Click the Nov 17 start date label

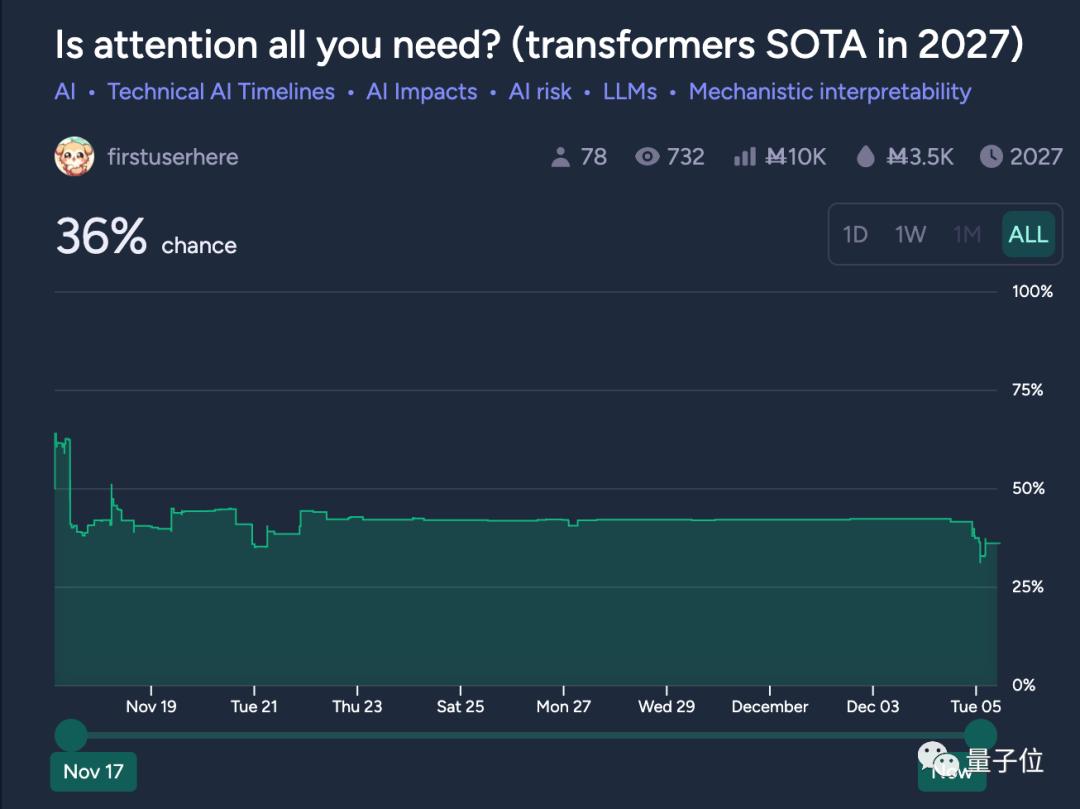(93, 771)
